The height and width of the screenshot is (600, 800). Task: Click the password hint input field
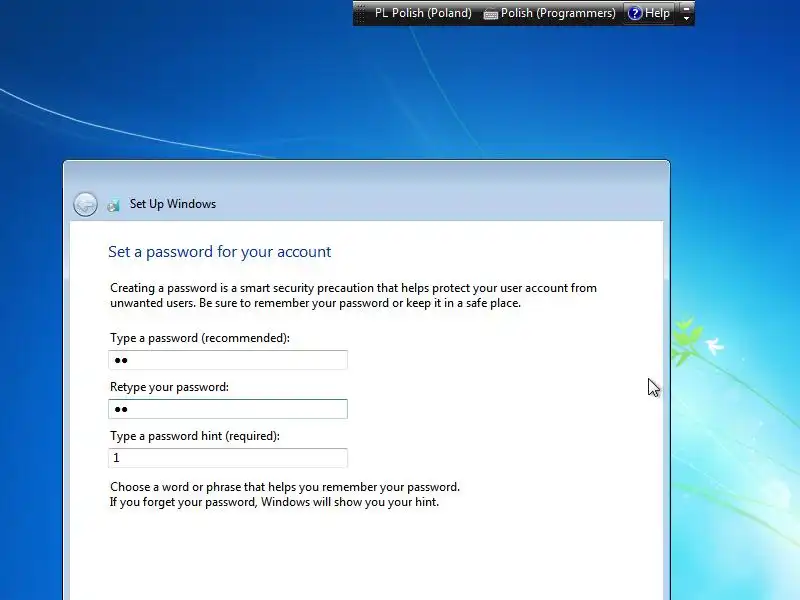(x=228, y=458)
